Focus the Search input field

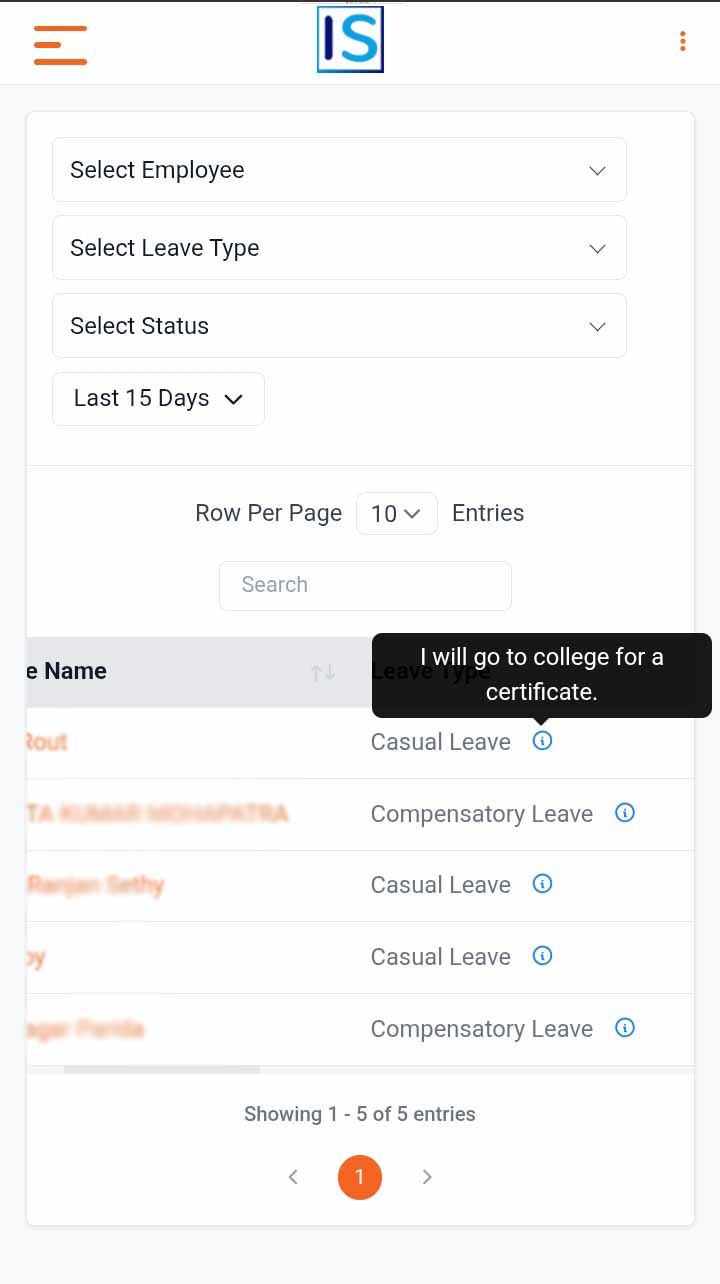[x=365, y=585]
